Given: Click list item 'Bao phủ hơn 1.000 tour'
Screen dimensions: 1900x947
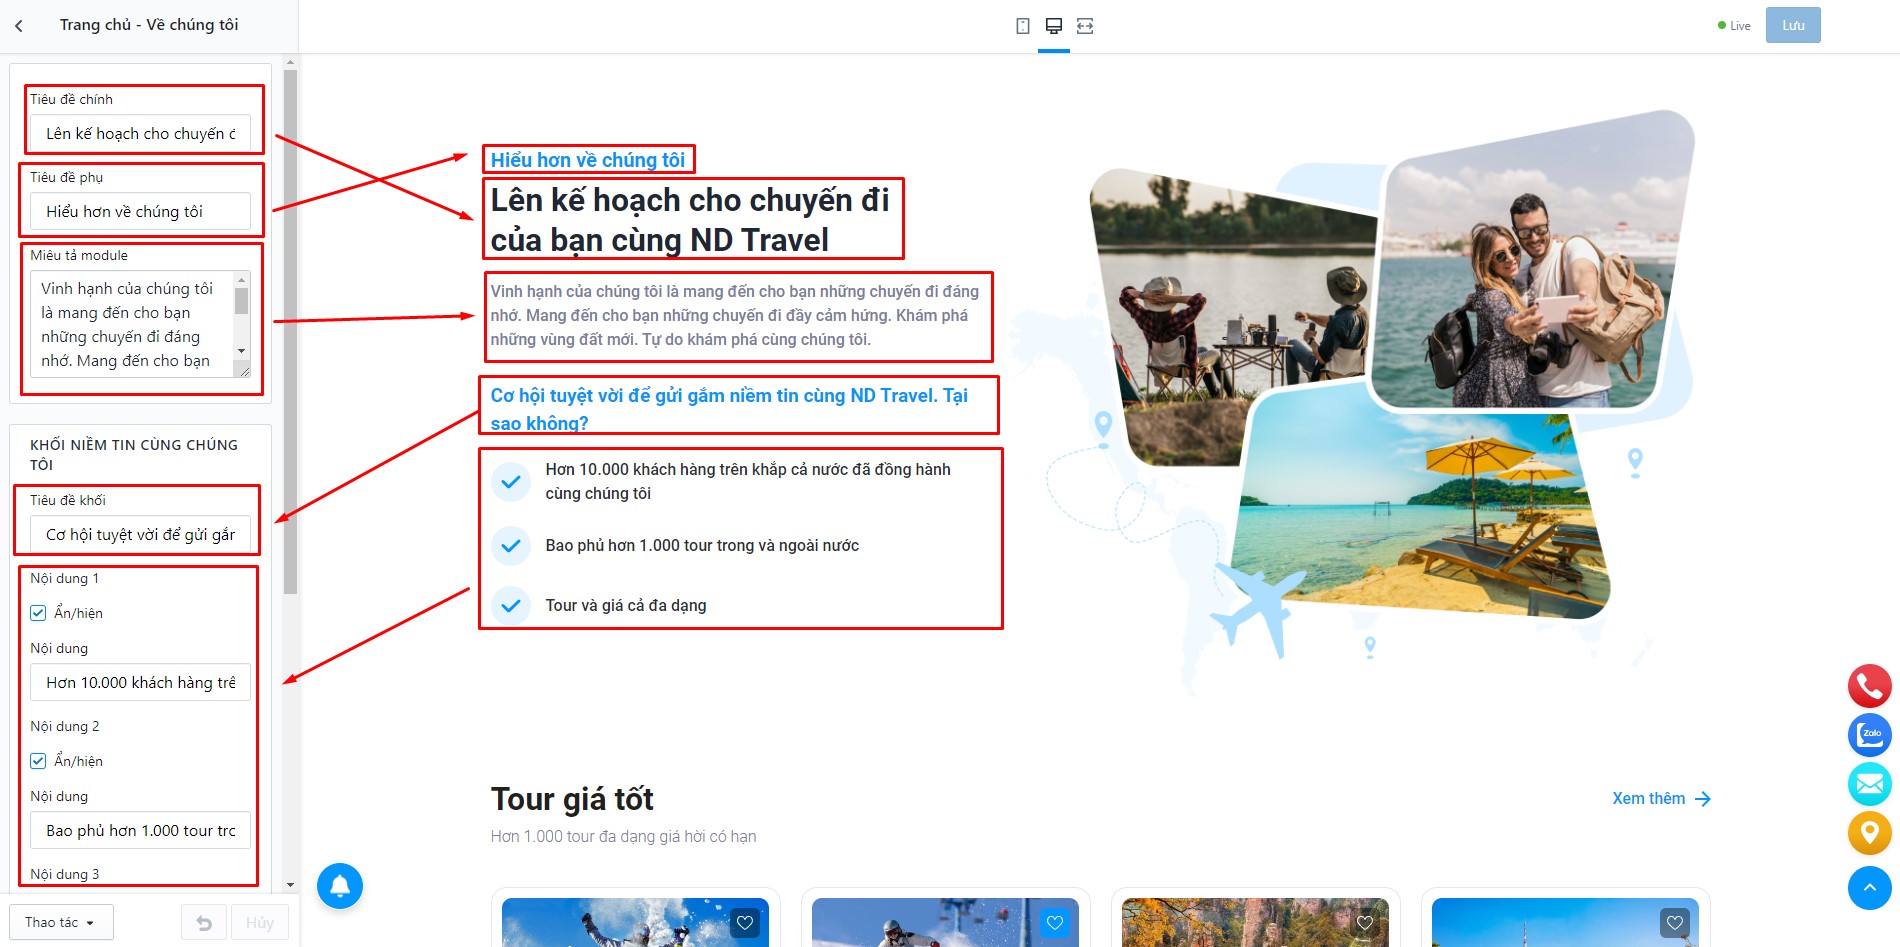Looking at the screenshot, I should click(x=702, y=546).
